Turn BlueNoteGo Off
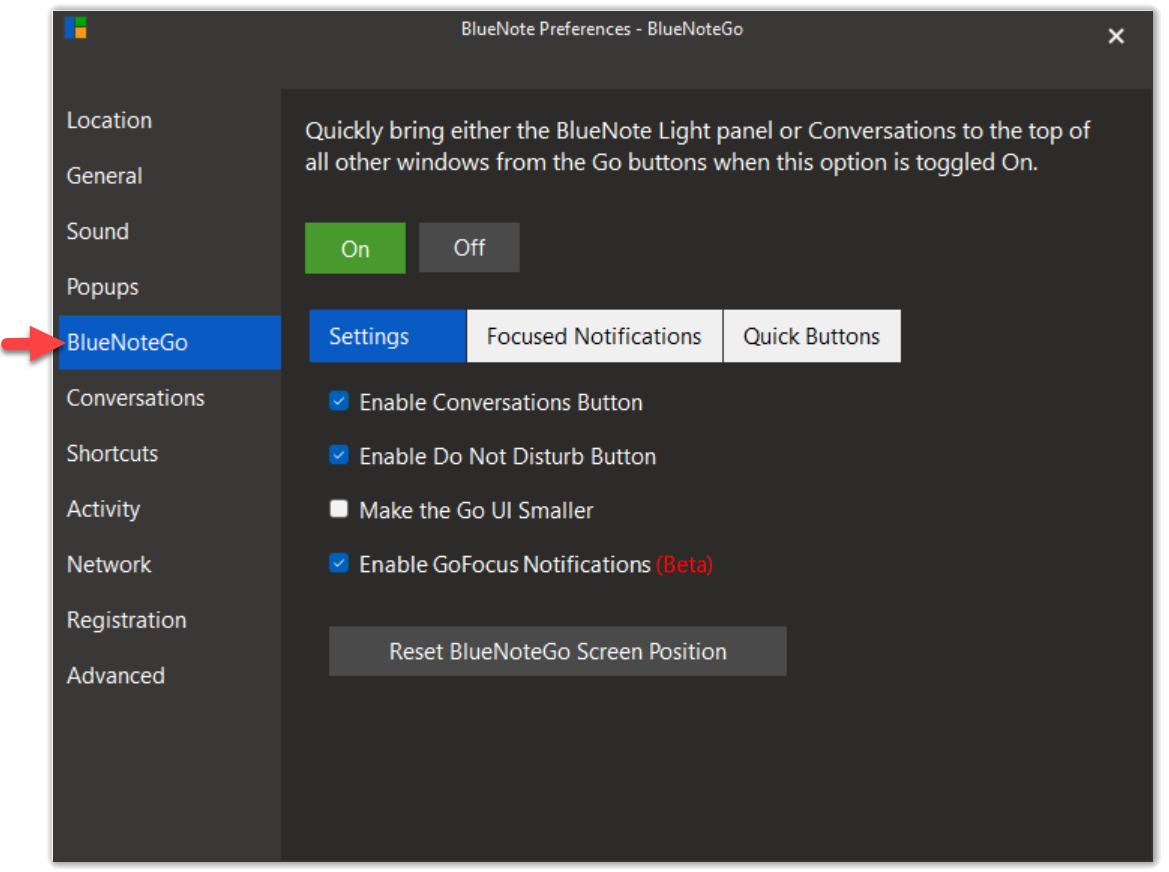Image resolution: width=1169 pixels, height=872 pixels. click(469, 247)
